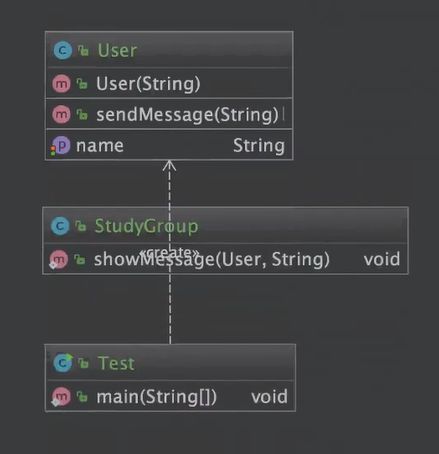Click public lock icon beside Test title

[83, 363]
